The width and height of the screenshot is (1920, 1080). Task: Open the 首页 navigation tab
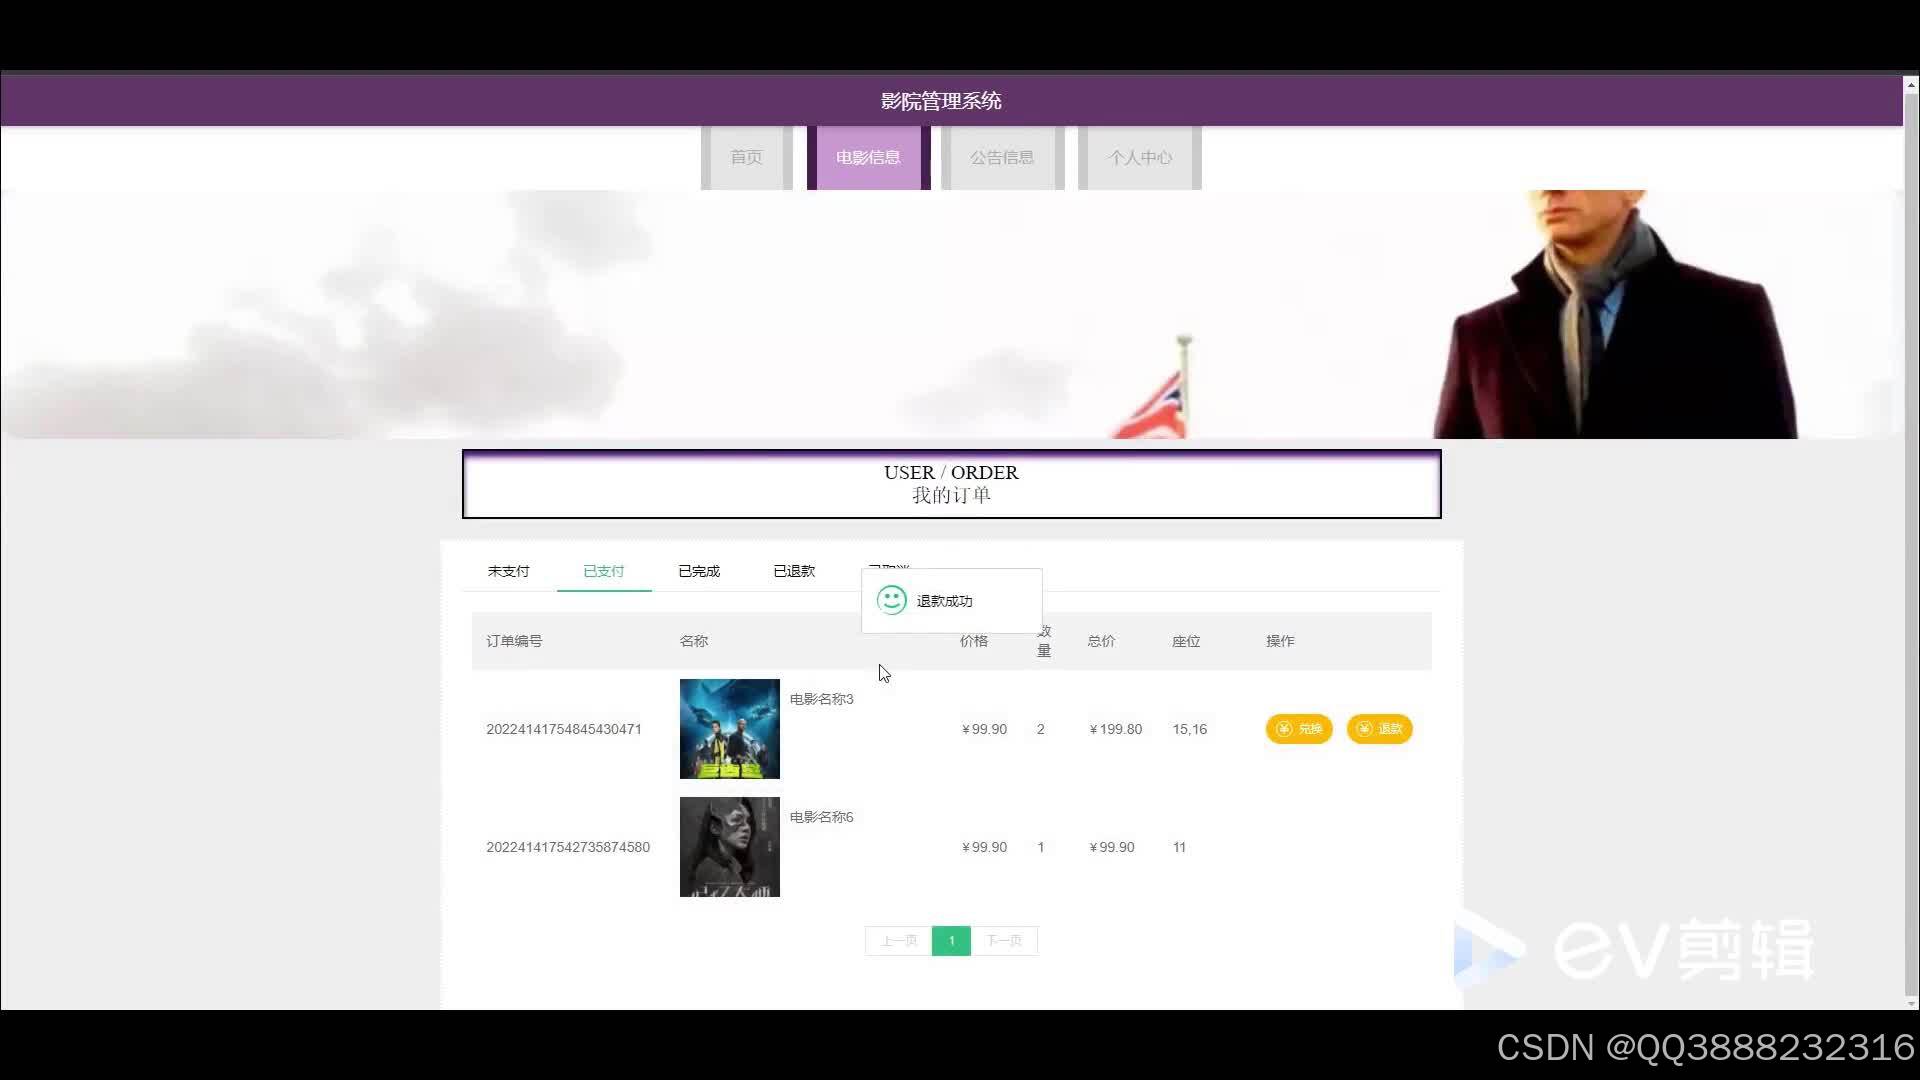pyautogui.click(x=747, y=157)
